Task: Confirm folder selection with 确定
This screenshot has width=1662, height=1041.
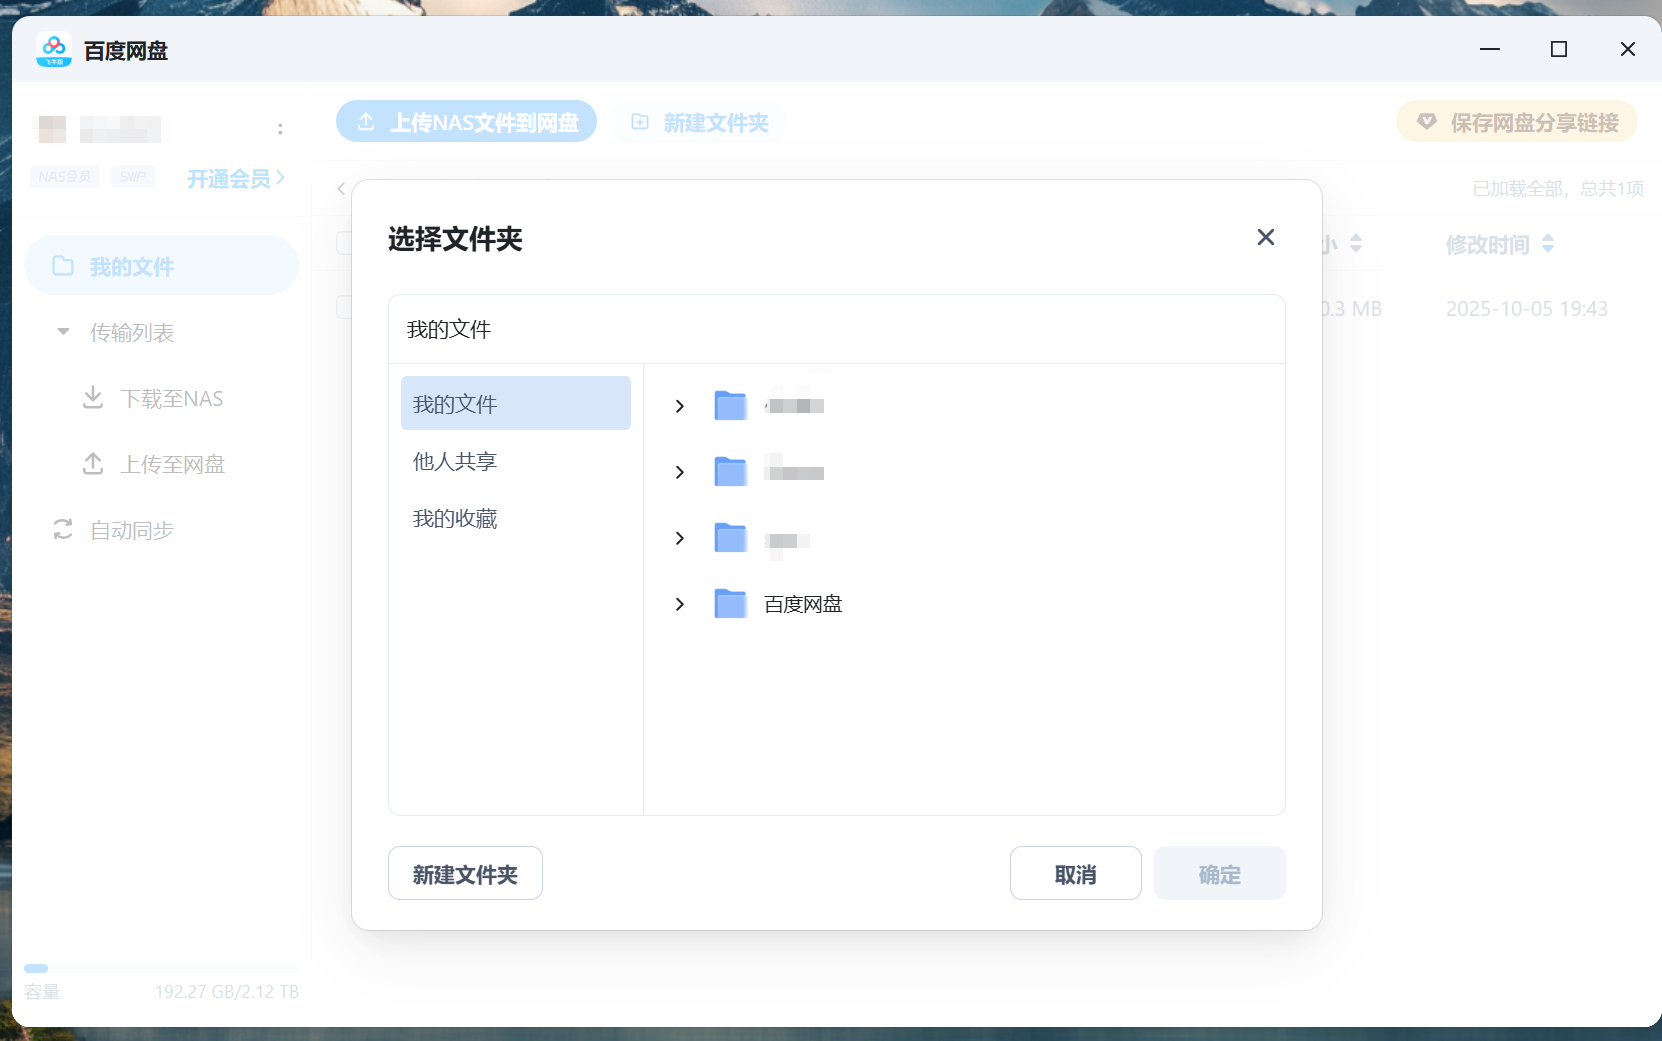Action: pos(1220,873)
